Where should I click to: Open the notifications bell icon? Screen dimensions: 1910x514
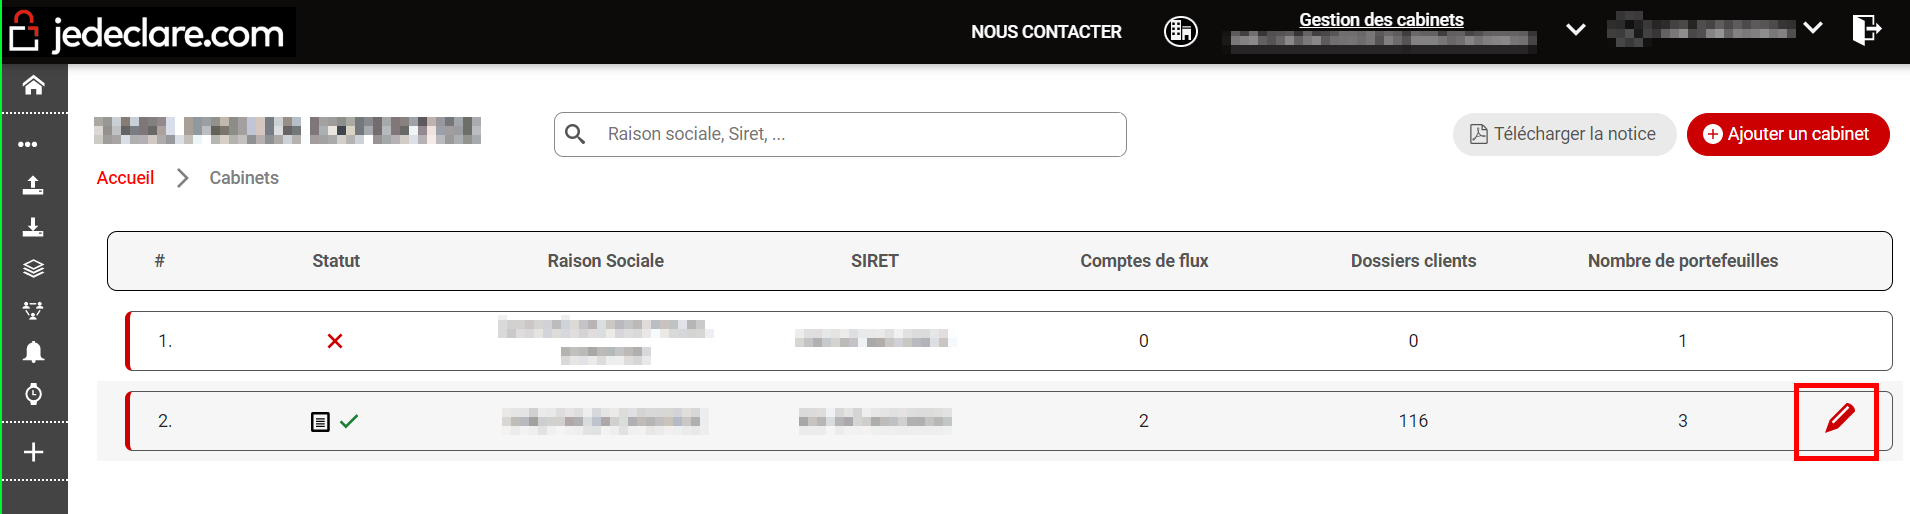tap(33, 351)
